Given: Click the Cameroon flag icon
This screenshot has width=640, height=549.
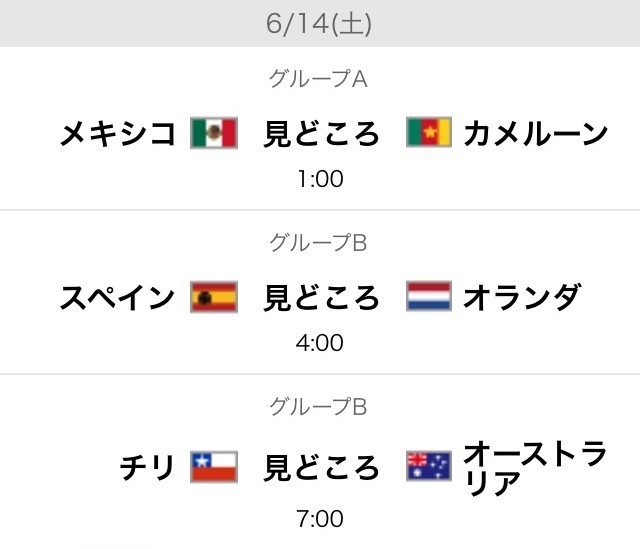Looking at the screenshot, I should 429,133.
